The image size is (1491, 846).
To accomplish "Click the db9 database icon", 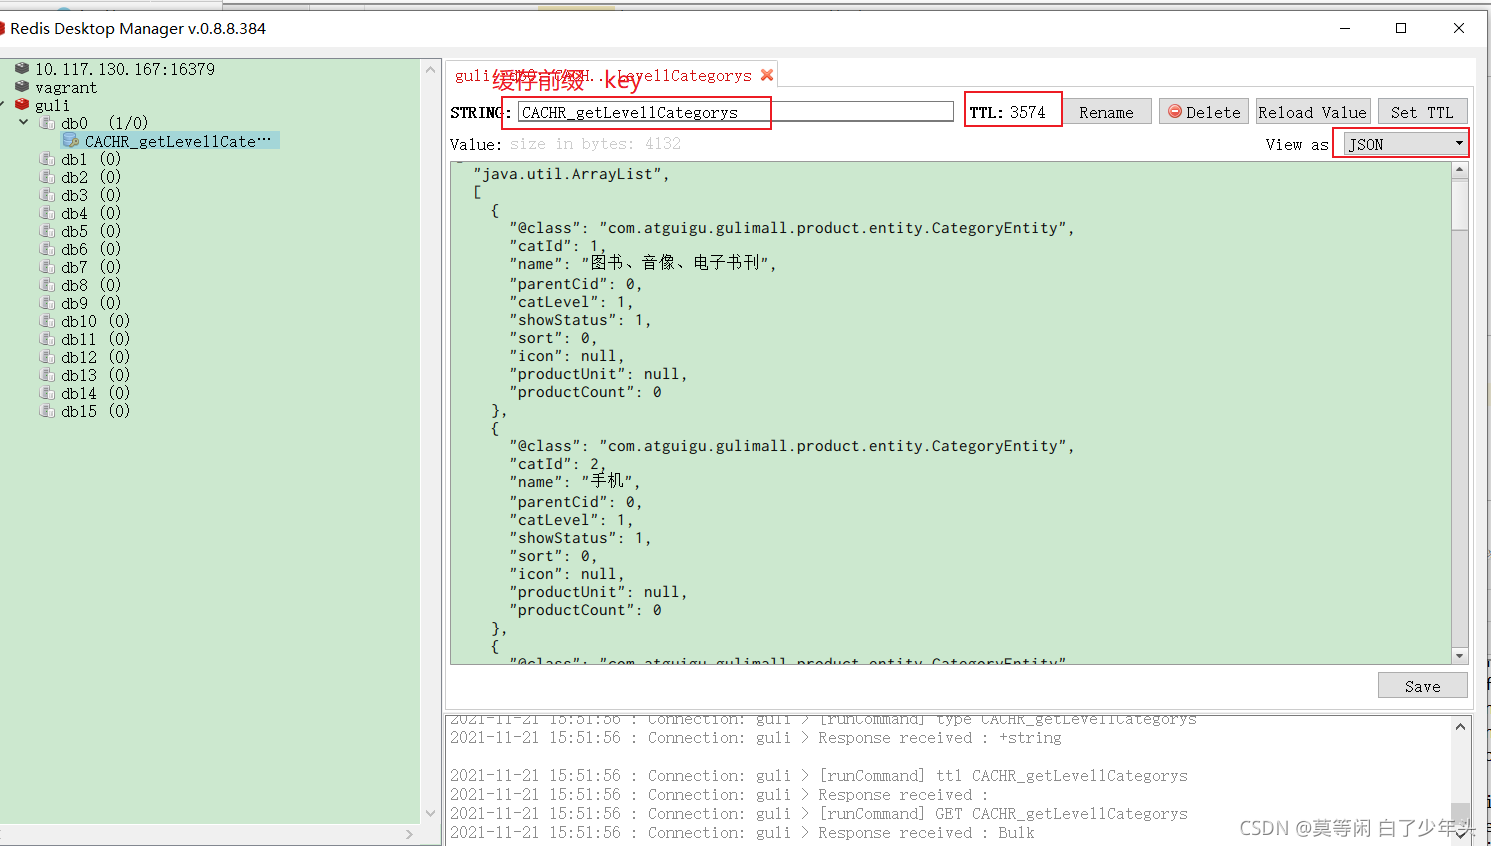I will tap(47, 303).
